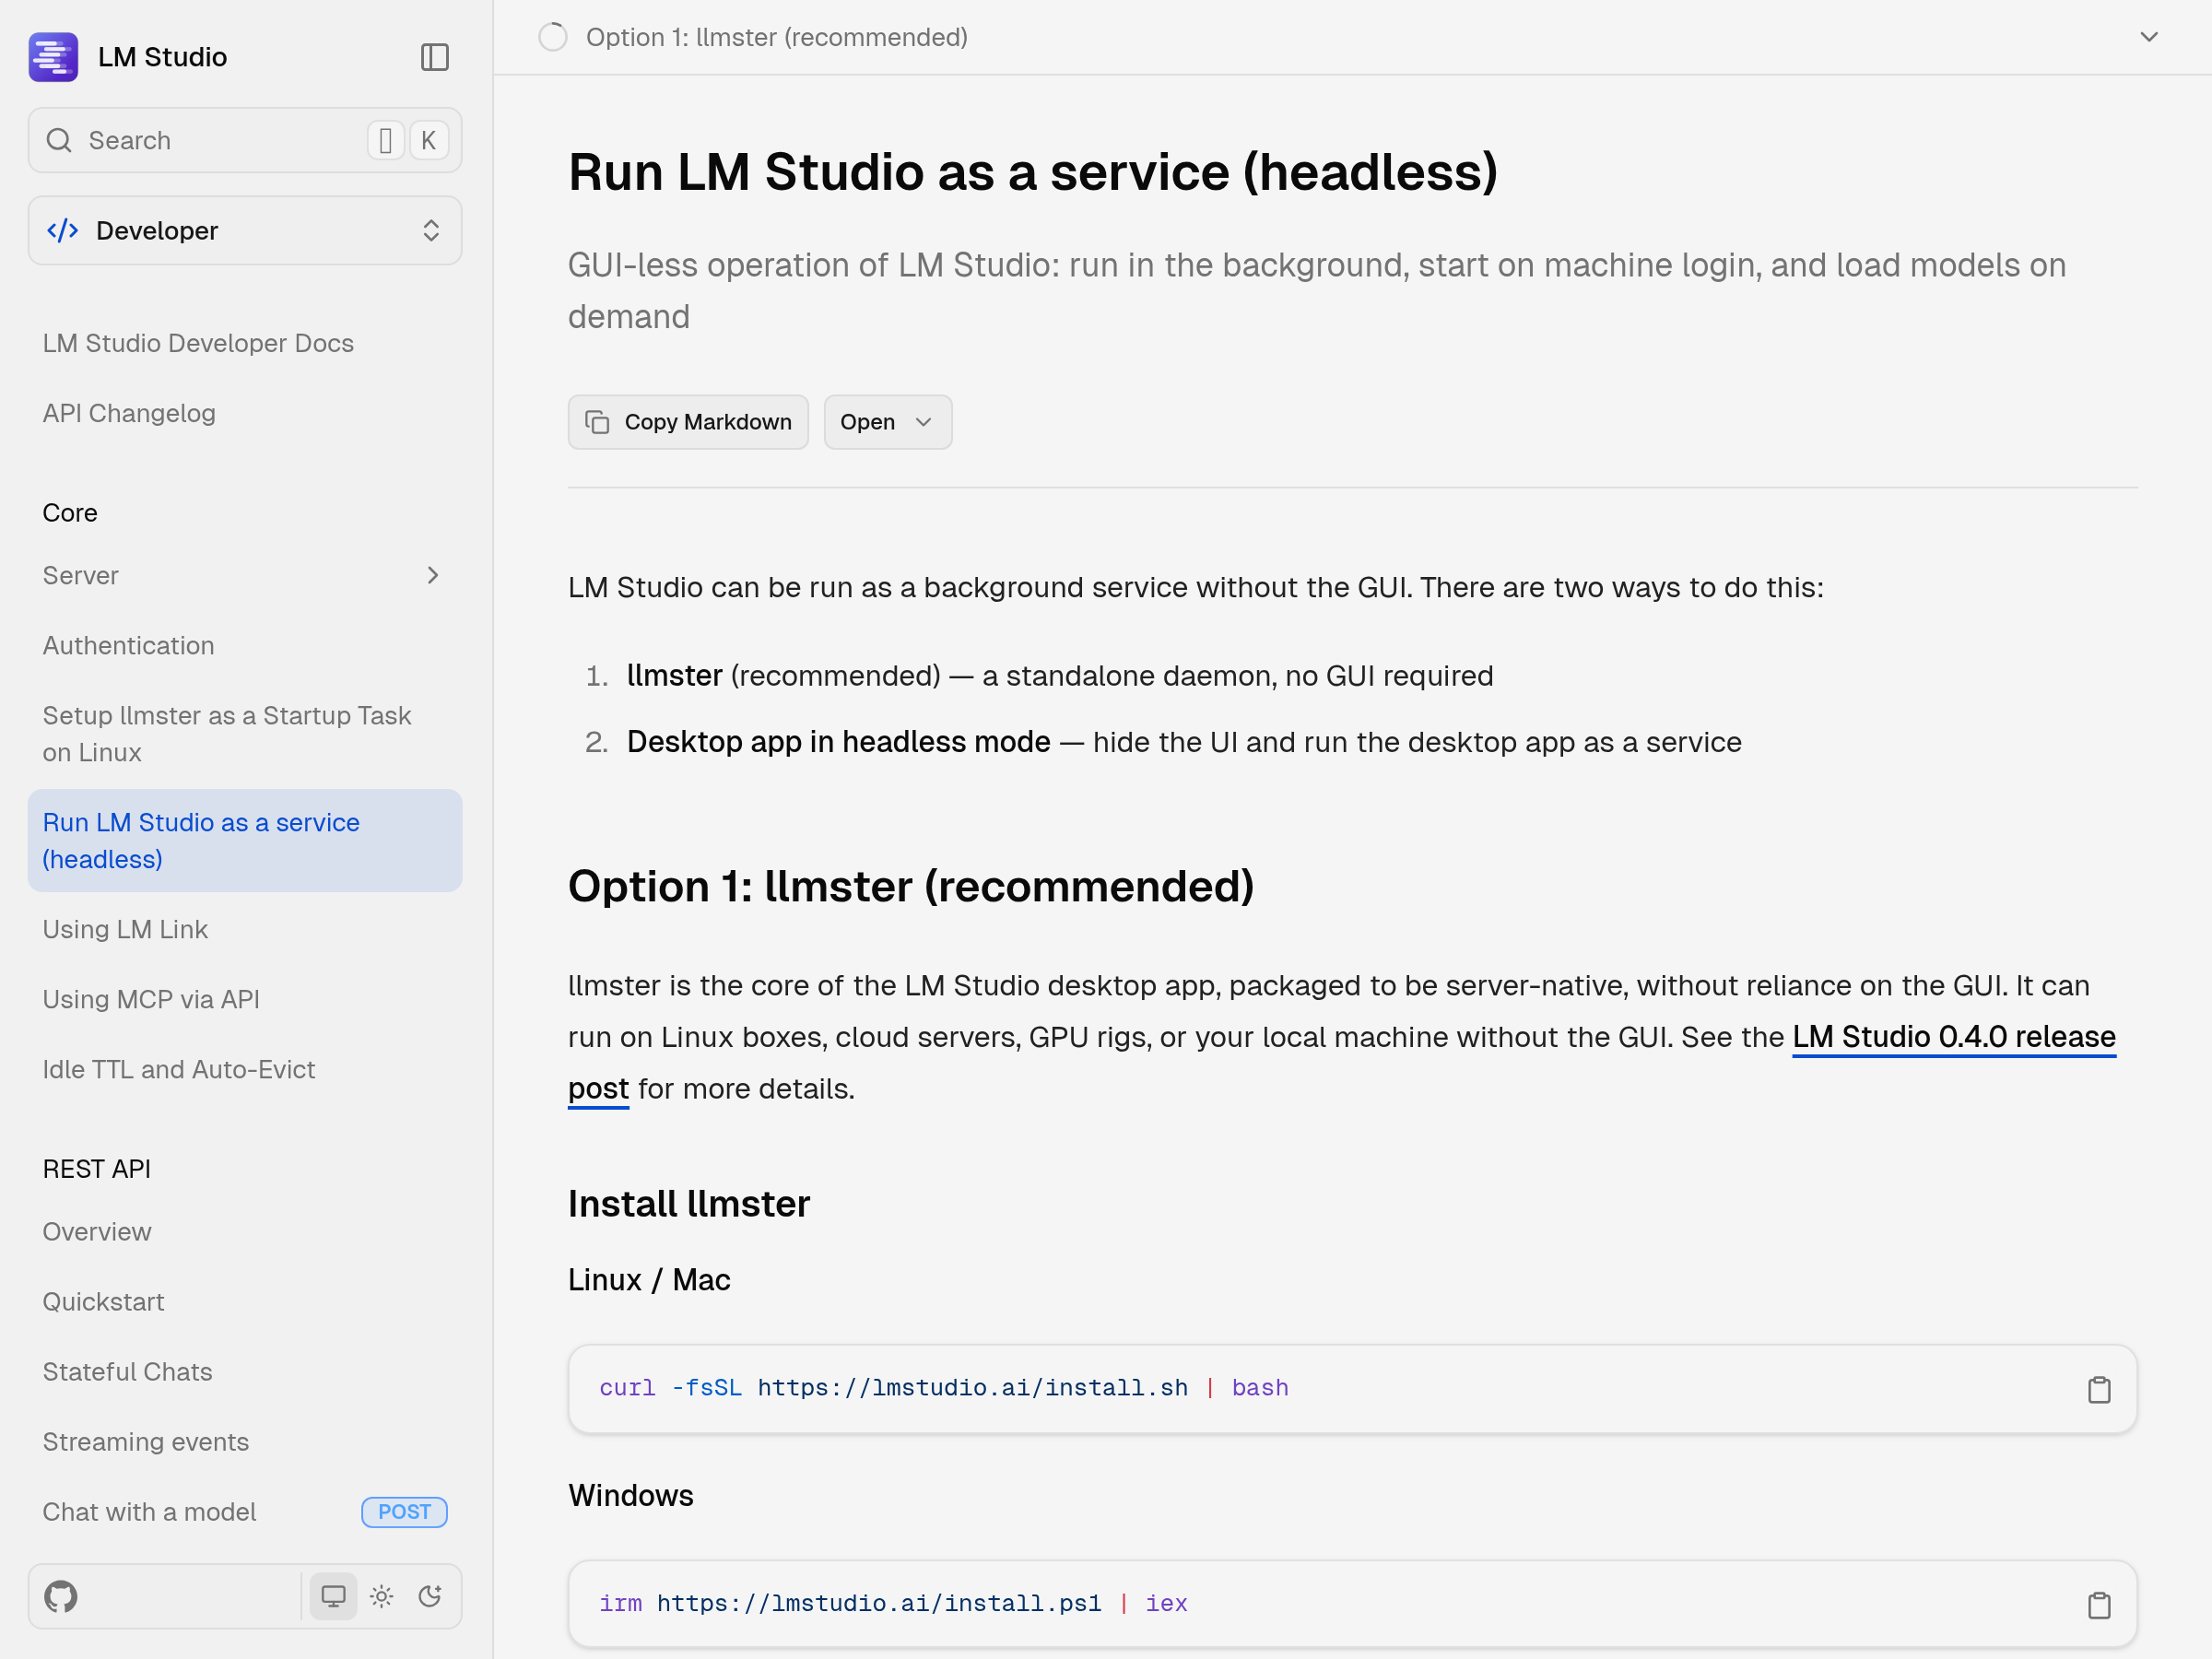Viewport: 2212px width, 1659px height.
Task: Click the irm install.ps1 code text
Action: 893,1604
